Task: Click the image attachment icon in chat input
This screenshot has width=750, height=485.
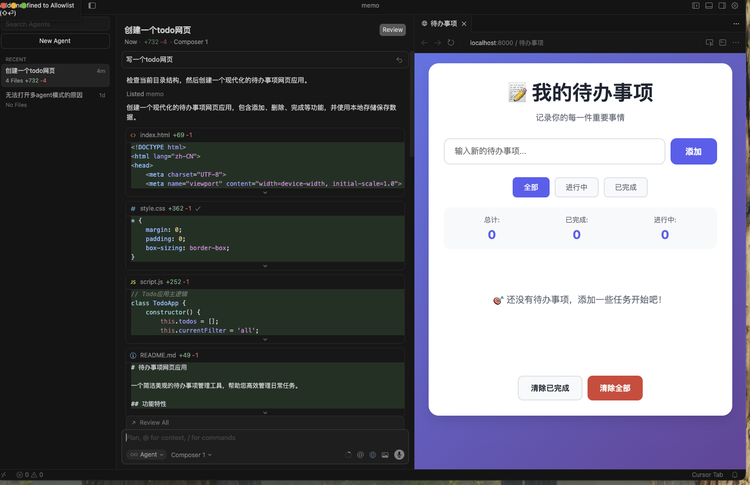Action: tap(385, 454)
